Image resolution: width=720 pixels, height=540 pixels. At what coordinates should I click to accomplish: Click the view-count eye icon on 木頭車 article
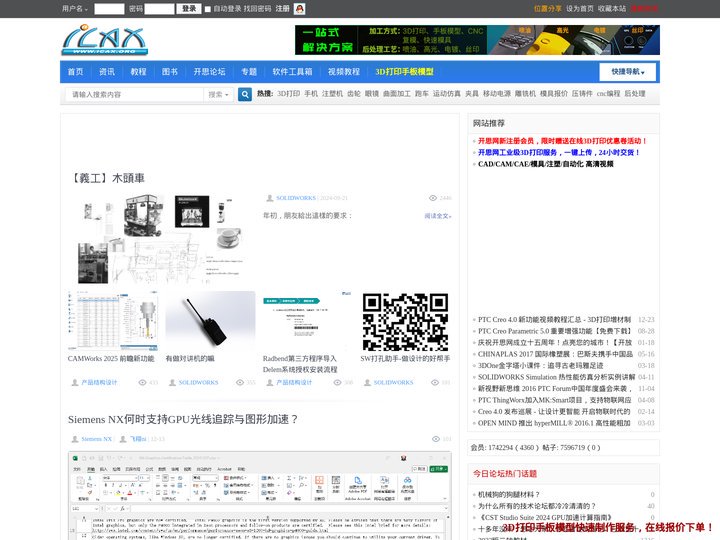tap(433, 198)
